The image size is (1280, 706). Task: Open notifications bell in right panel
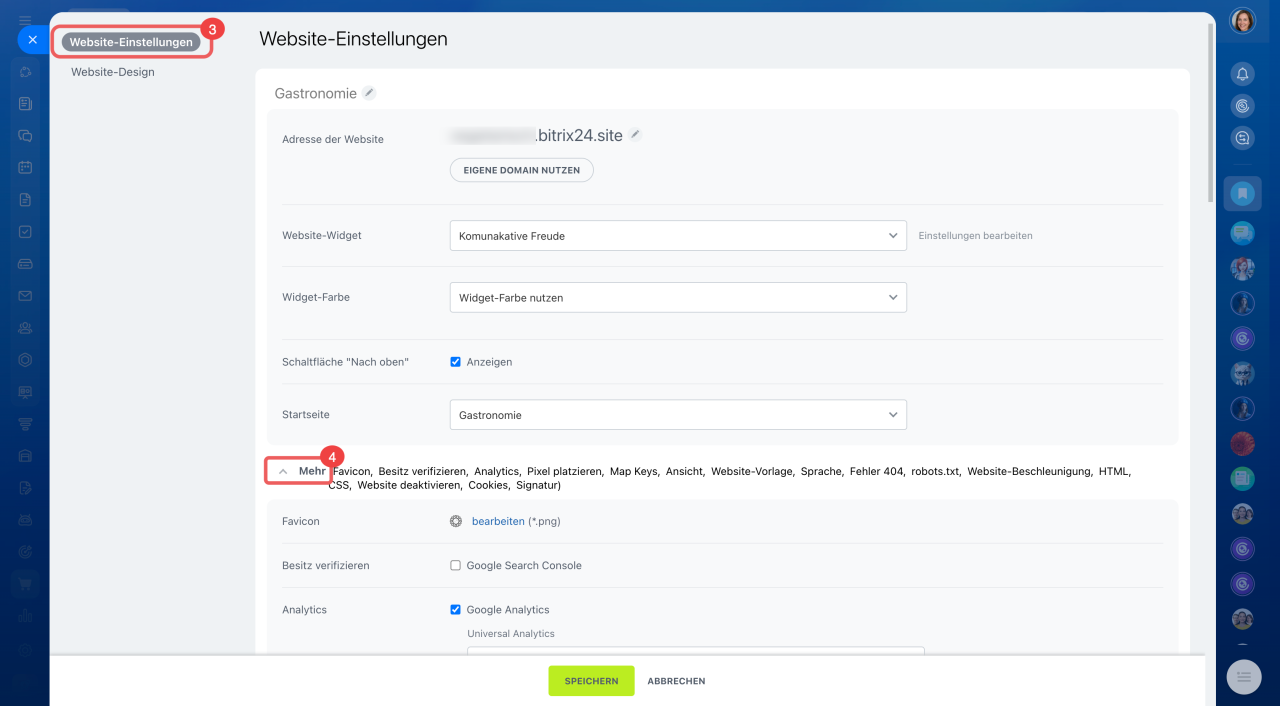pos(1242,74)
